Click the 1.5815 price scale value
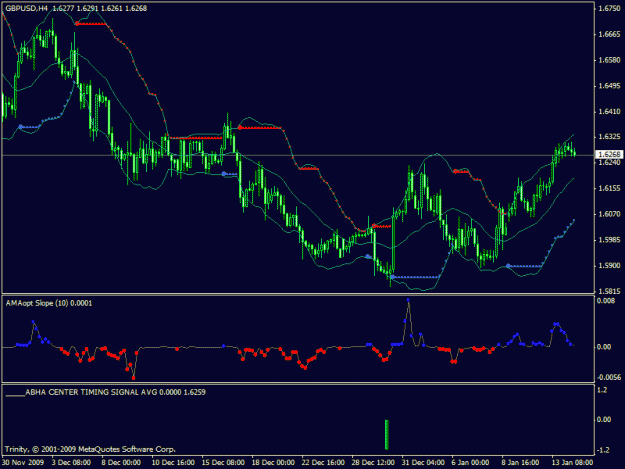625x469 pixels. pos(609,291)
